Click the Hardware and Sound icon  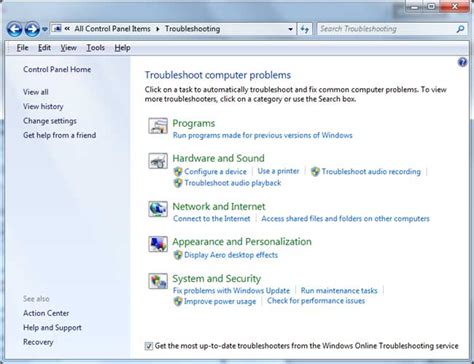coord(158,161)
